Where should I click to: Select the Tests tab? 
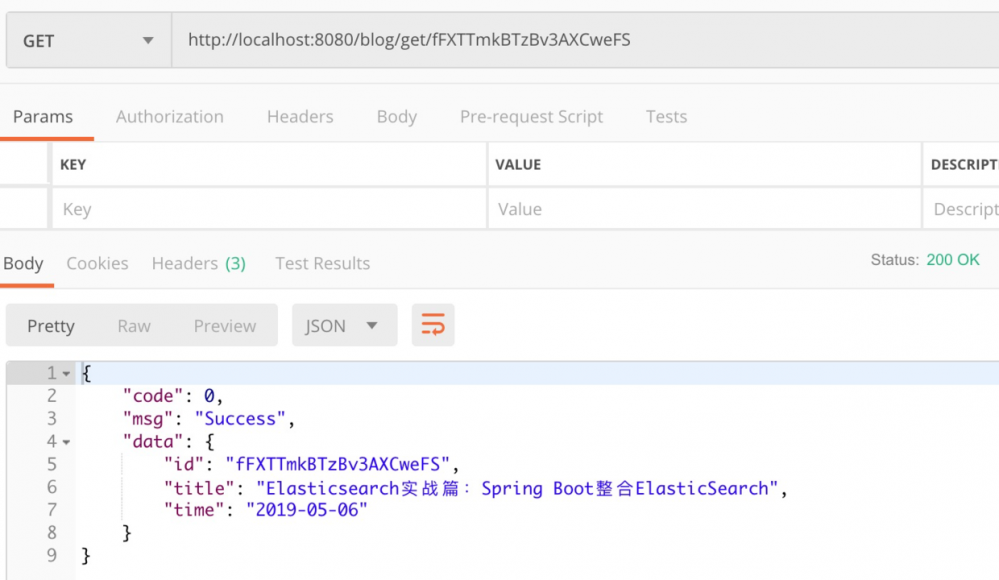tap(666, 116)
